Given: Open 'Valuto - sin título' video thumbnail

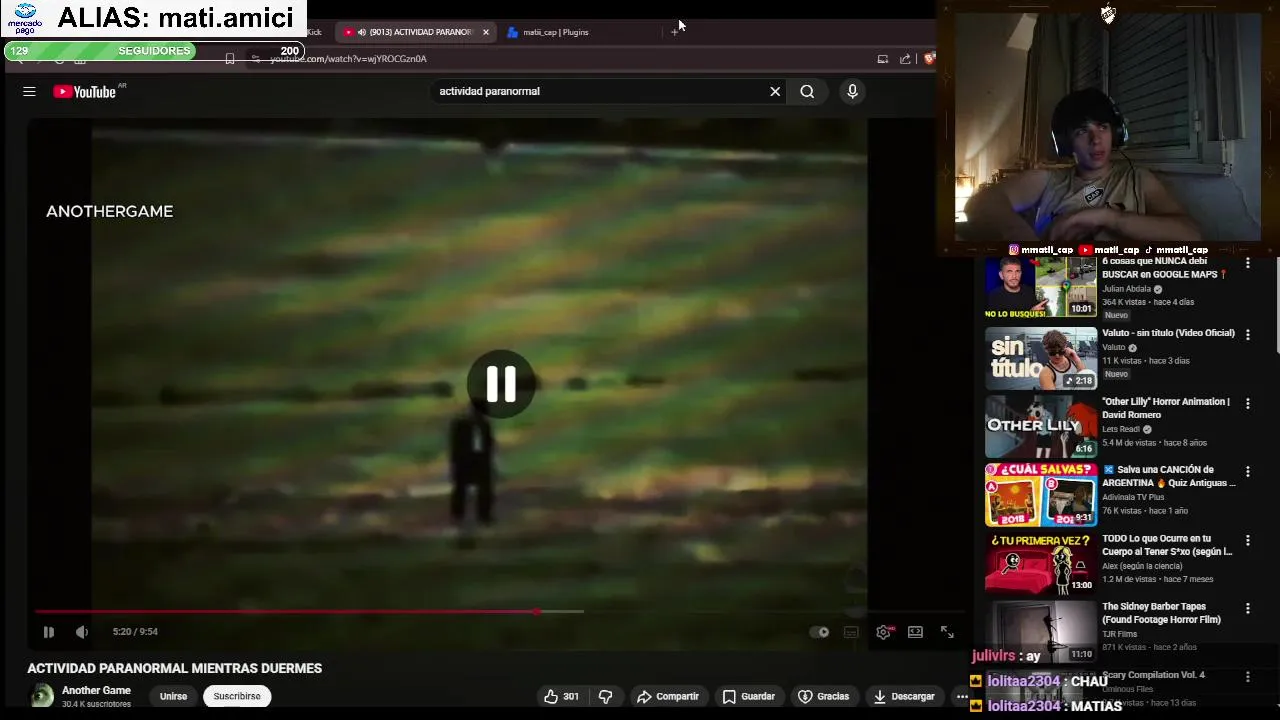Looking at the screenshot, I should coord(1040,358).
